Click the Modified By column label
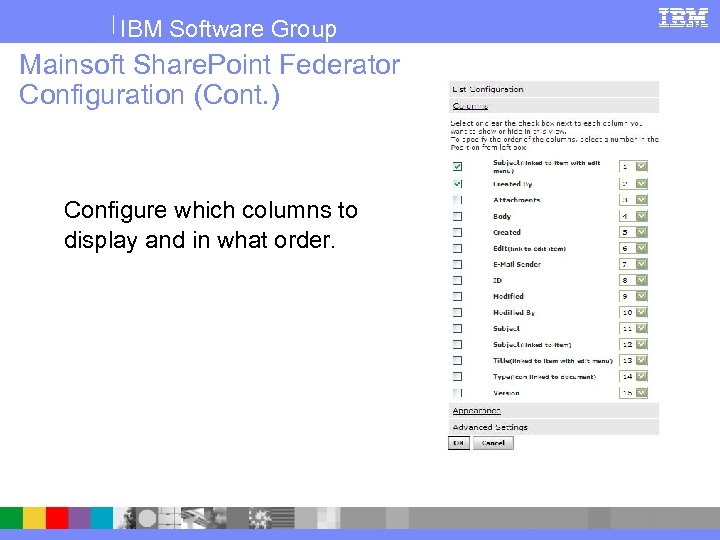This screenshot has height=540, width=720. 514,313
